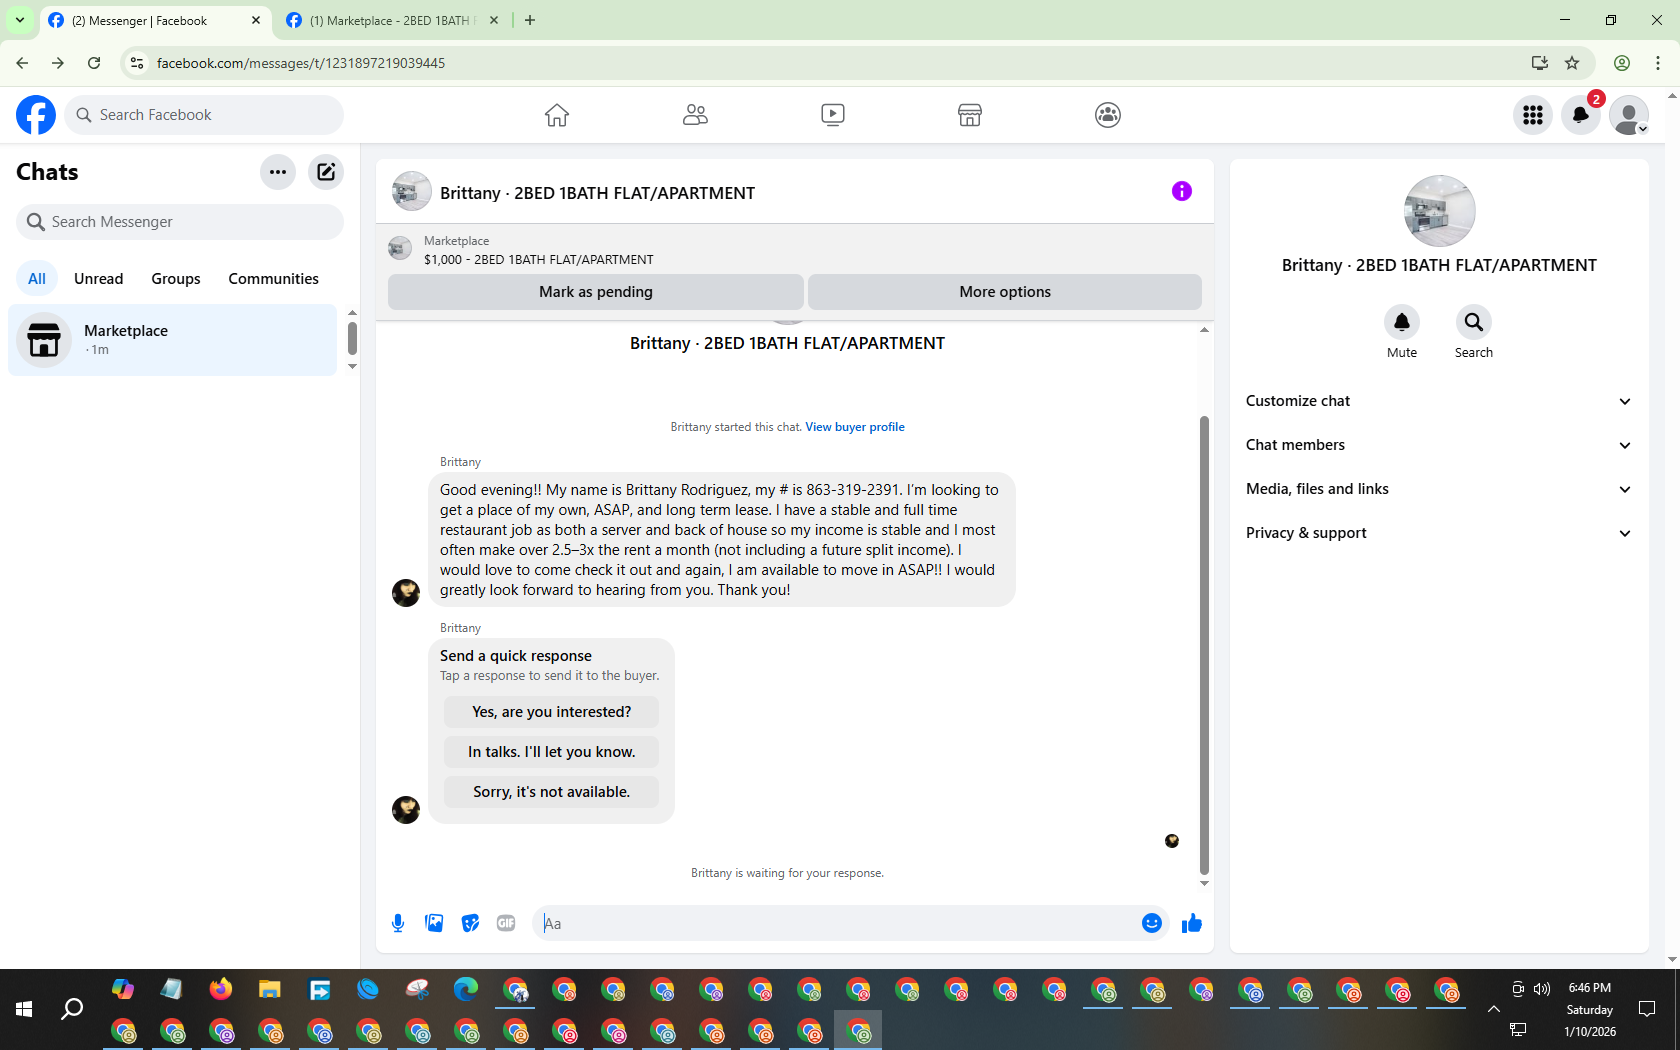This screenshot has height=1050, width=1680.
Task: Expand Chat members section
Action: pyautogui.click(x=1439, y=445)
